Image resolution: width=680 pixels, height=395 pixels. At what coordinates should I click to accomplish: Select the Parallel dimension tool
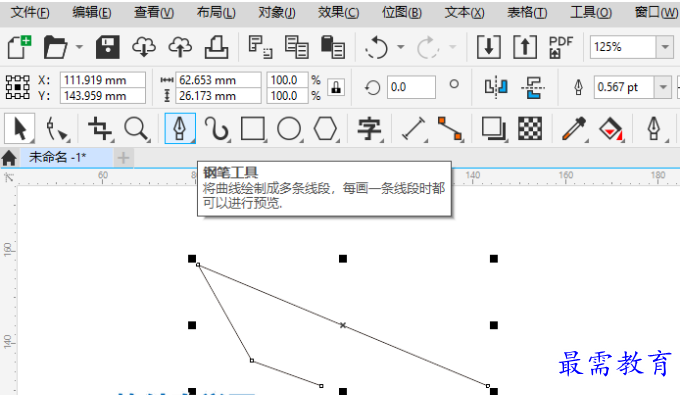[x=414, y=129]
